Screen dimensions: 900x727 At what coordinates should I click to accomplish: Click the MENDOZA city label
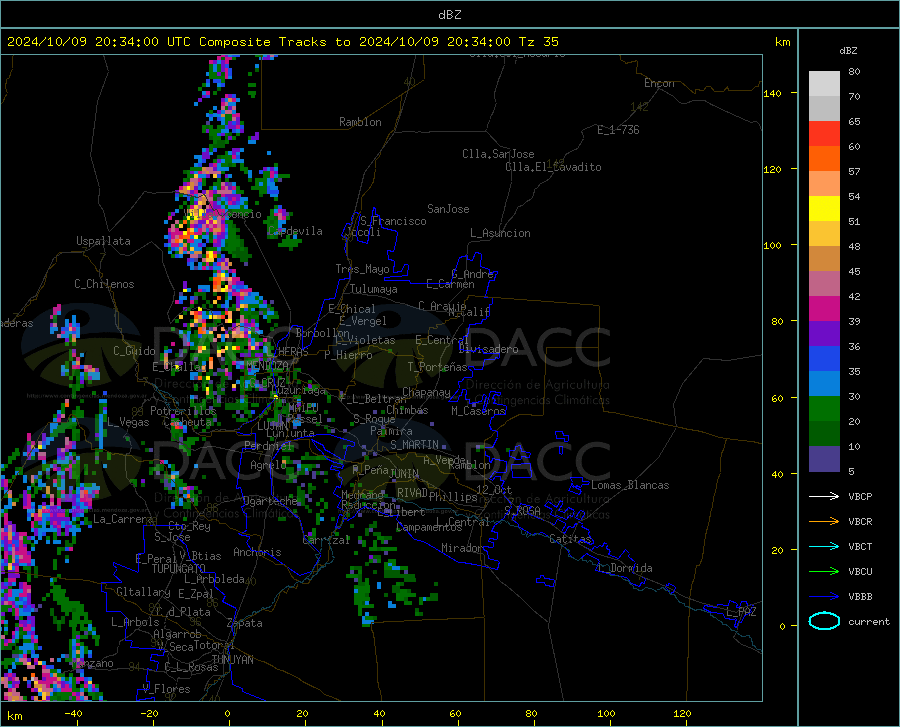tap(266, 365)
